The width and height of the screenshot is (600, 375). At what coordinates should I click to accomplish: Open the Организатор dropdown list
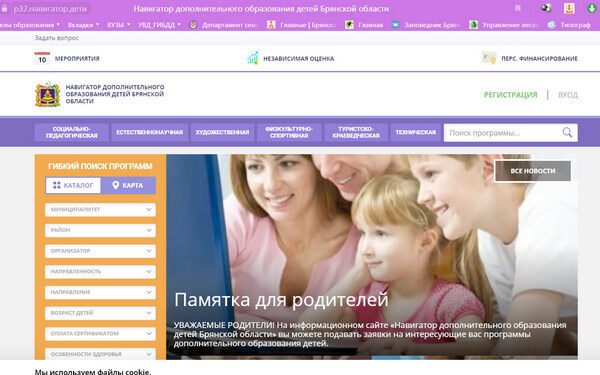pyautogui.click(x=100, y=251)
